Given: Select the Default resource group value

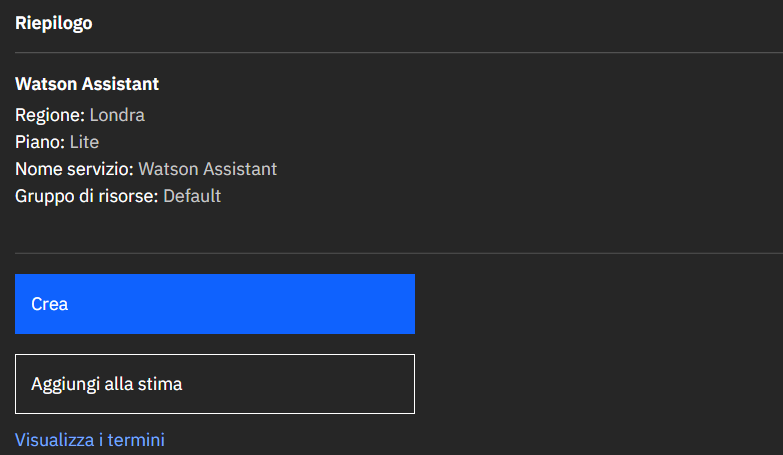Looking at the screenshot, I should coord(192,196).
